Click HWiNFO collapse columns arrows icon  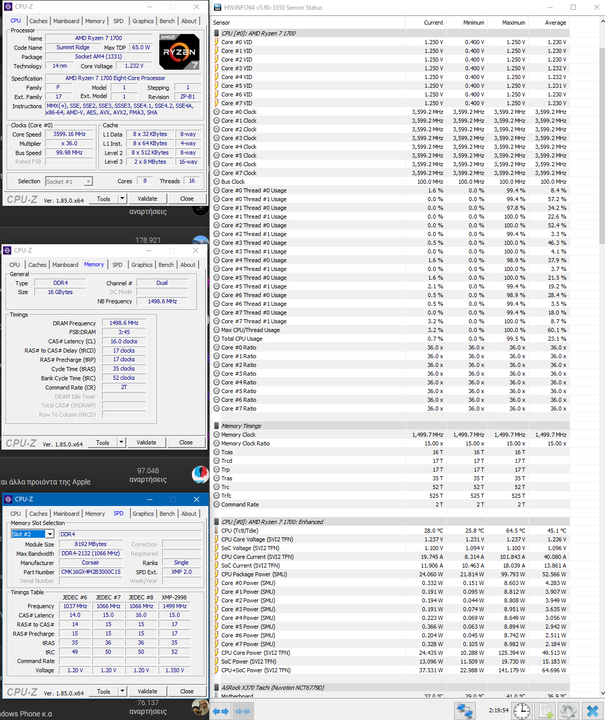coord(242,711)
